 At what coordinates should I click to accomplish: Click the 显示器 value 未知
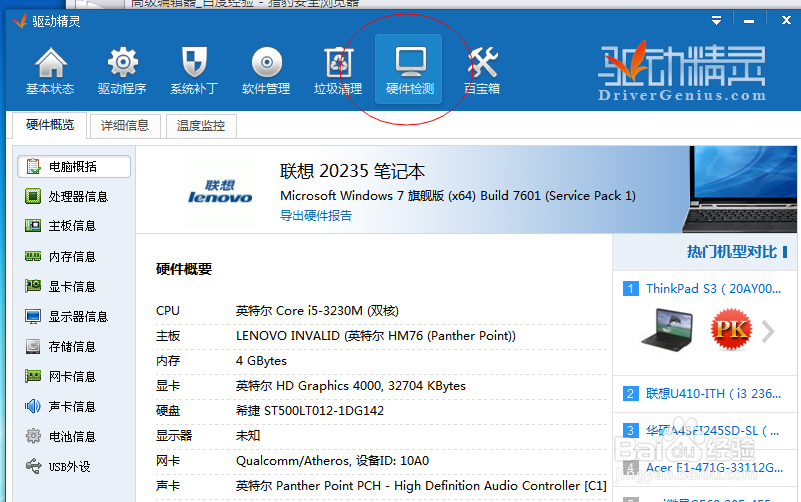click(x=248, y=436)
